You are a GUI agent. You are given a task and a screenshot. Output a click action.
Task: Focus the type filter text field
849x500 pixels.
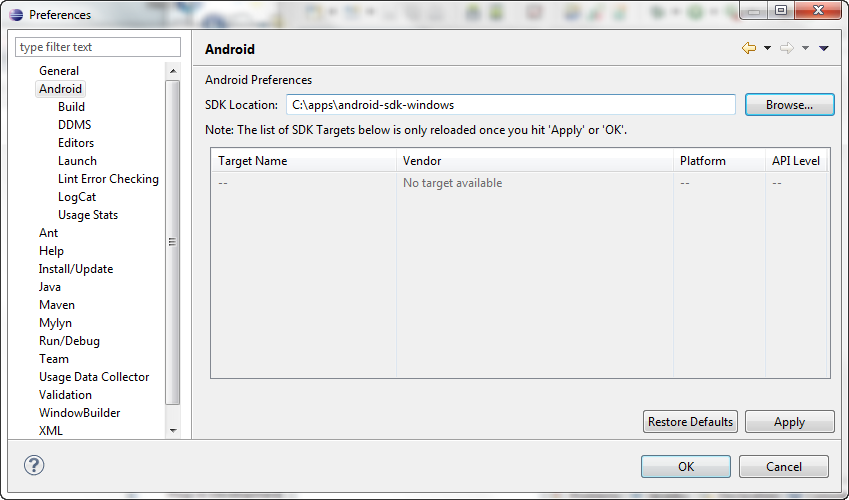98,47
